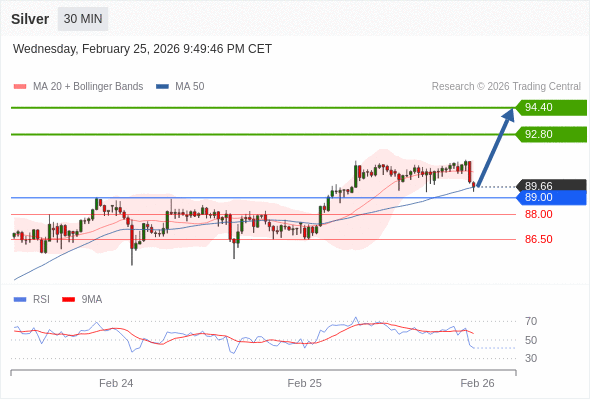
Task: Click the 89.00 blue pivot label
Action: (x=551, y=198)
